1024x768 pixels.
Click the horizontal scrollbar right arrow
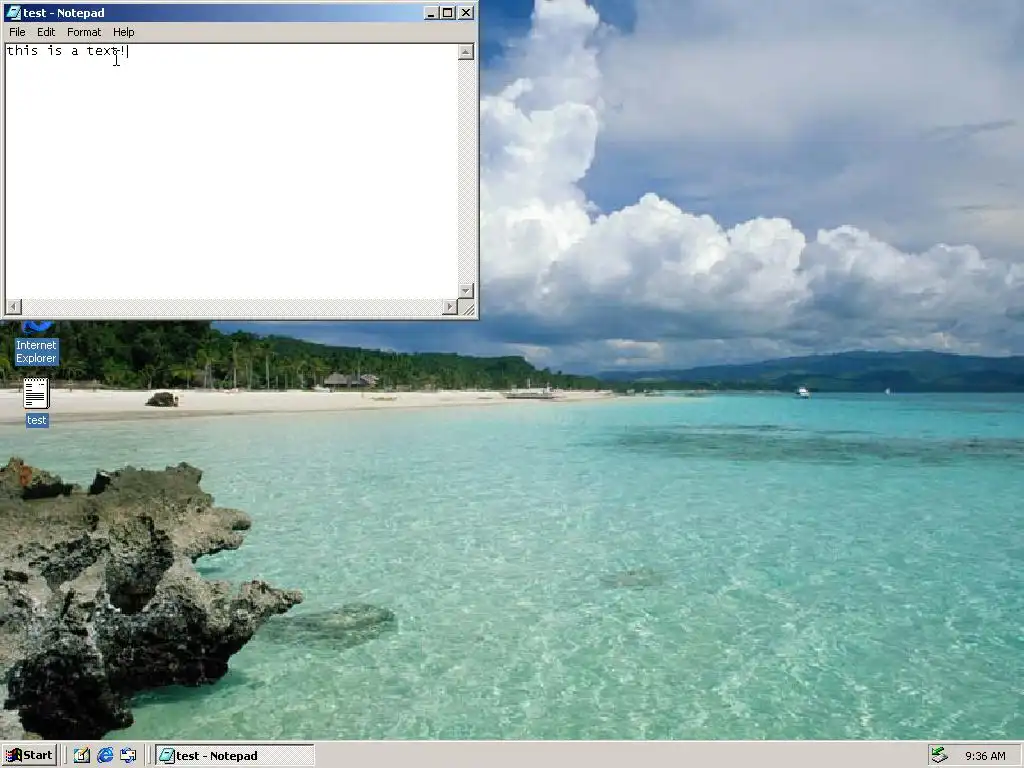point(450,306)
